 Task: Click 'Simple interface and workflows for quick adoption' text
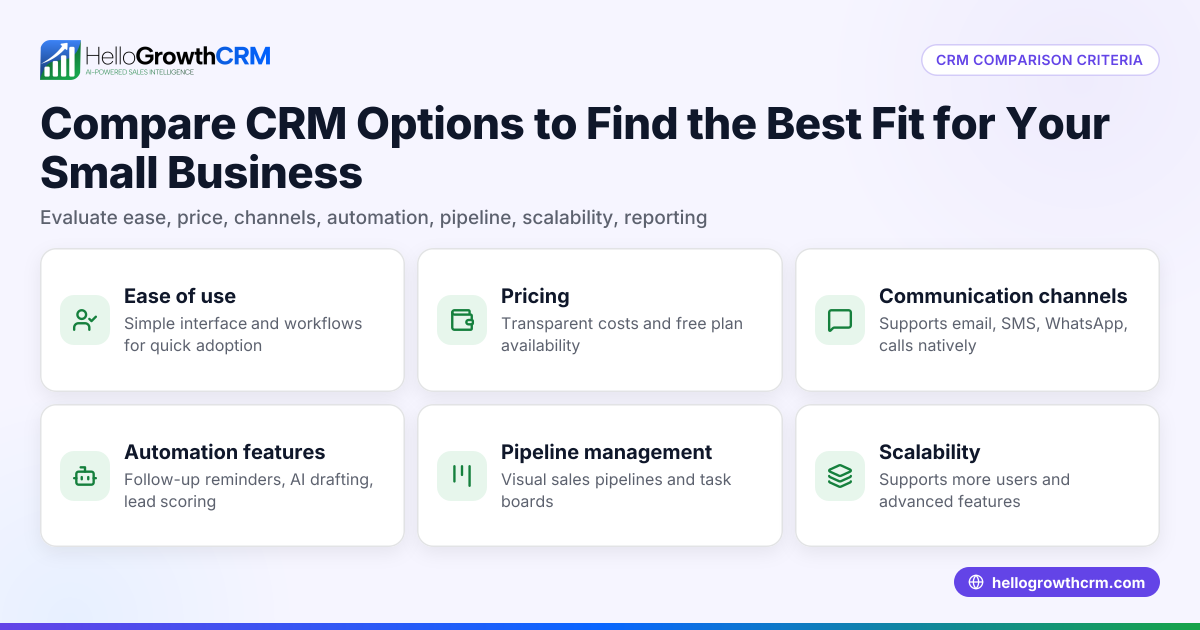(243, 335)
